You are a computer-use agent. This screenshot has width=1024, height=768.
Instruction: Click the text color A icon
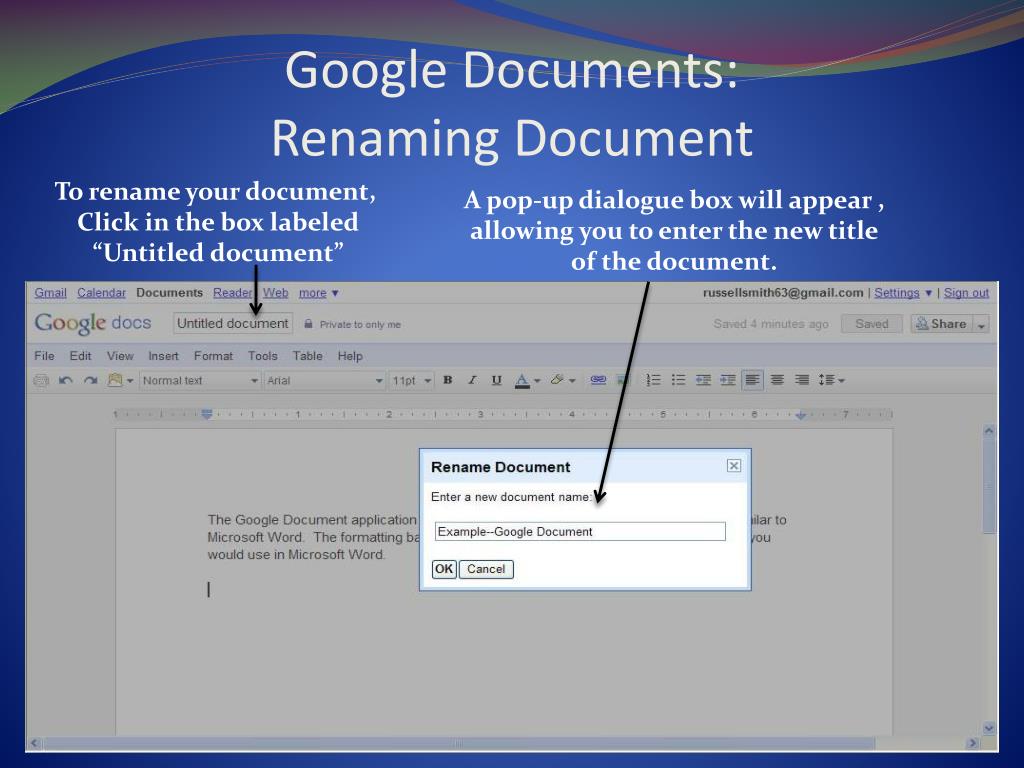tap(522, 381)
